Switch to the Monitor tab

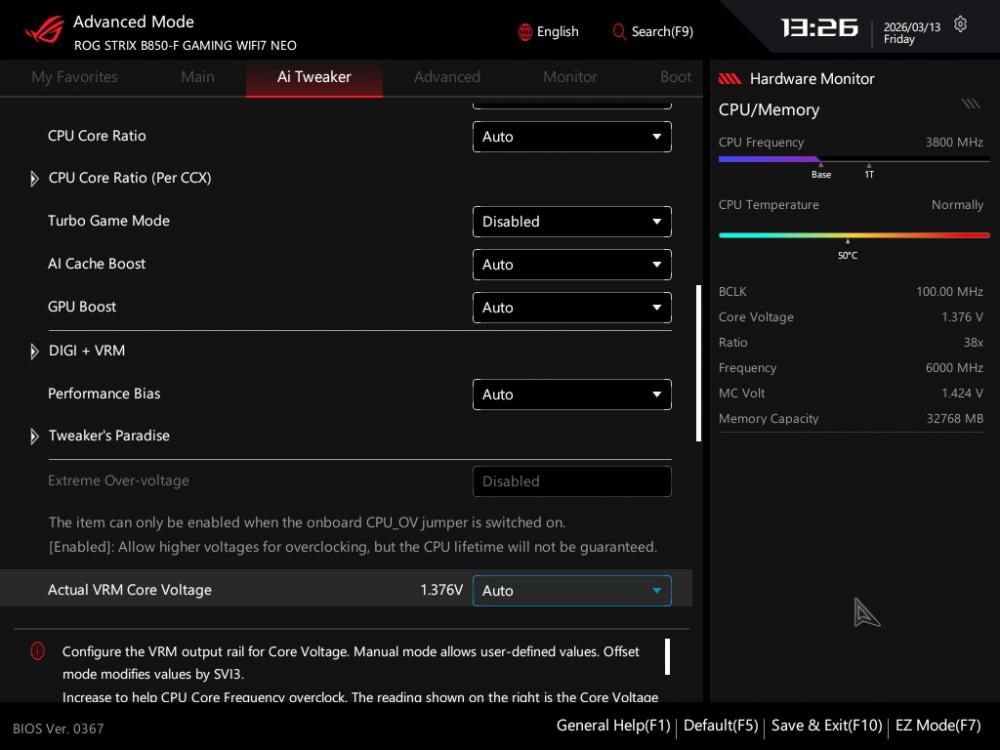[x=570, y=77]
